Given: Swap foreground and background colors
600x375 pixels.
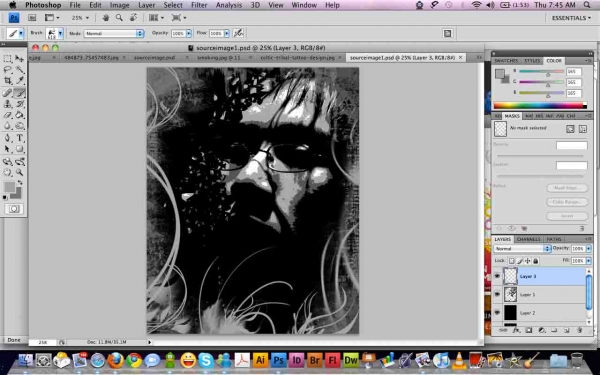Looking at the screenshot, I should point(20,183).
